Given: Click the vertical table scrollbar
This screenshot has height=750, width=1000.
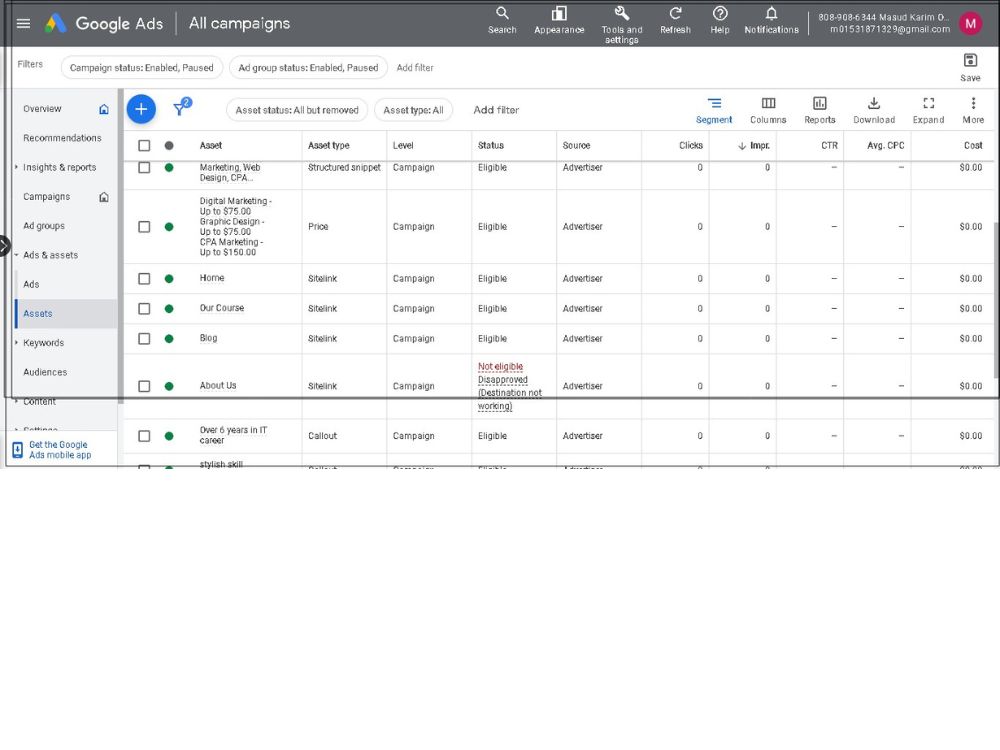Looking at the screenshot, I should coord(996,300).
